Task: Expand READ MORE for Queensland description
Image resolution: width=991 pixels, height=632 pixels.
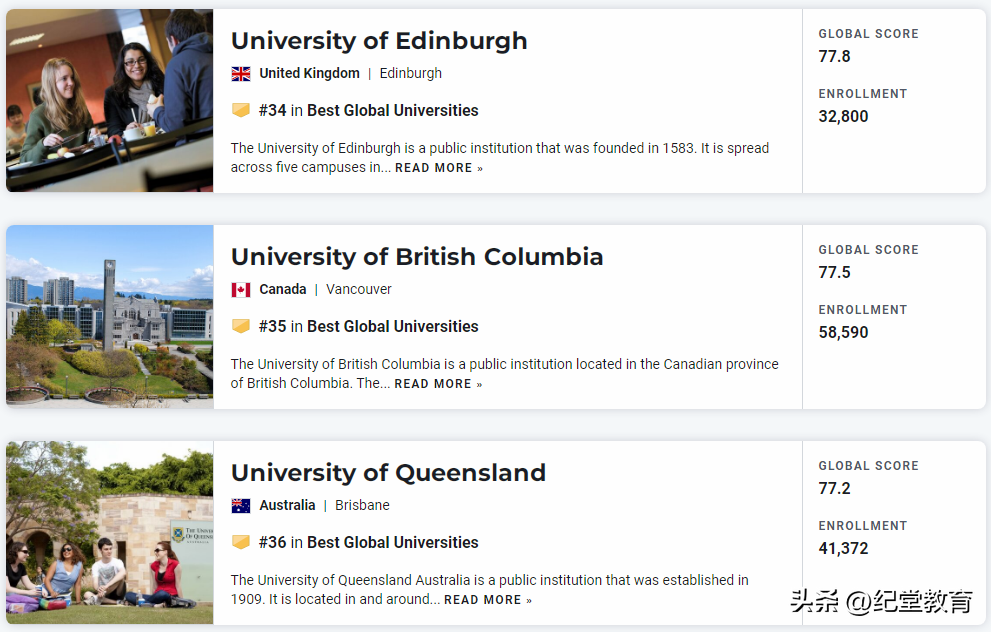Action: coord(488,600)
